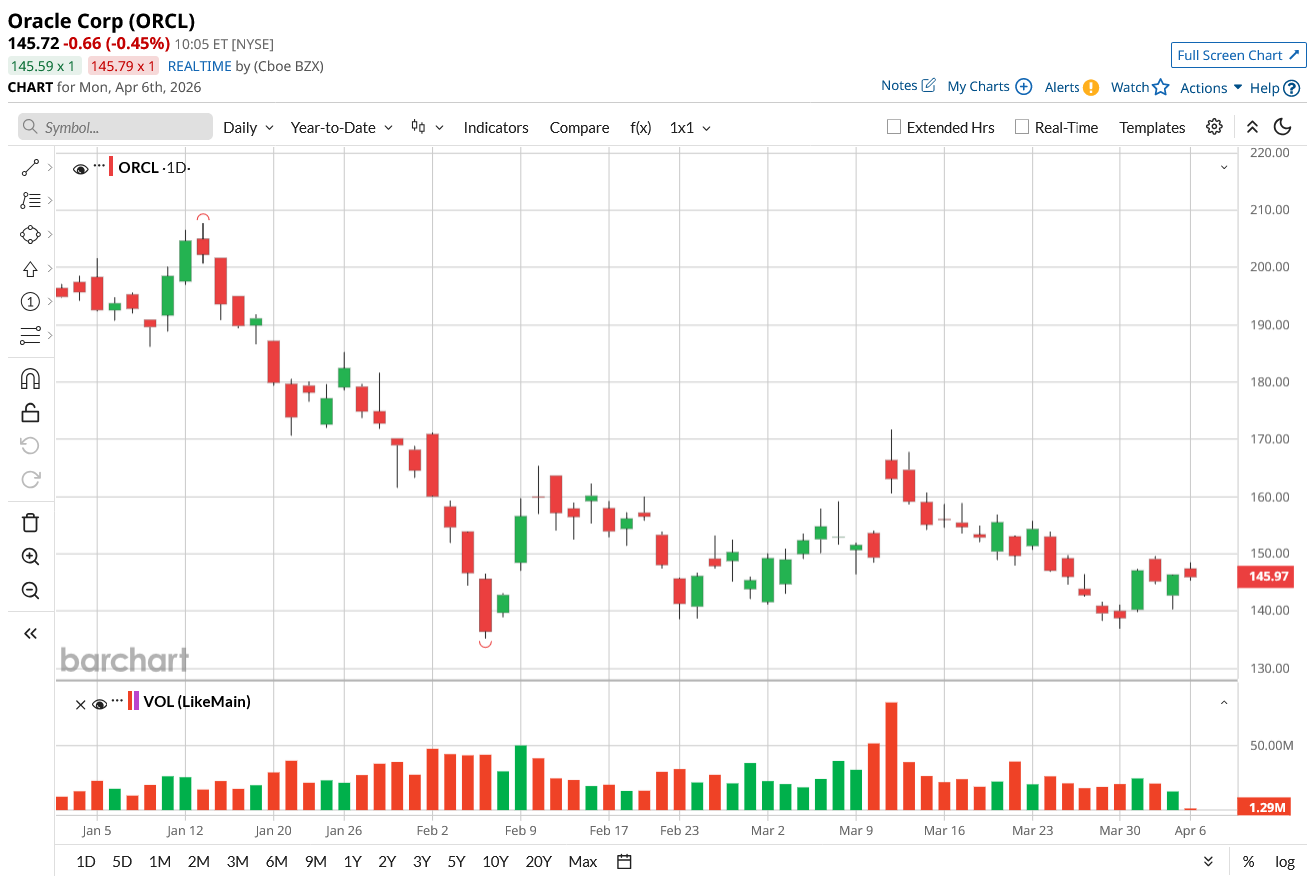Expand the Year-to-Date range dropdown
The image size is (1308, 876).
(x=341, y=127)
